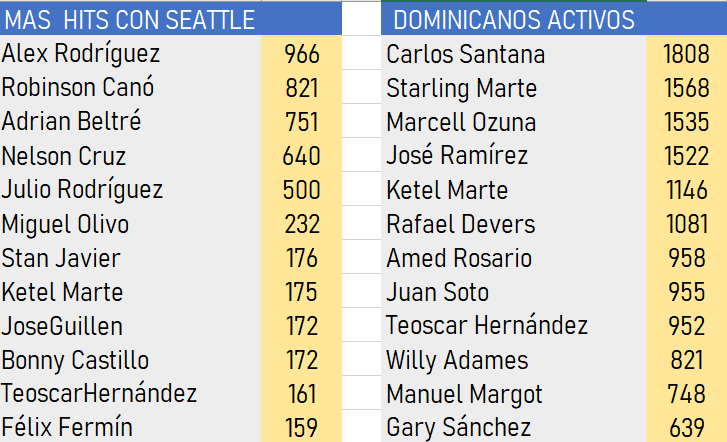Click the Bonny Castillo cell
Screen dimensions: 727x442
[x=75, y=360]
